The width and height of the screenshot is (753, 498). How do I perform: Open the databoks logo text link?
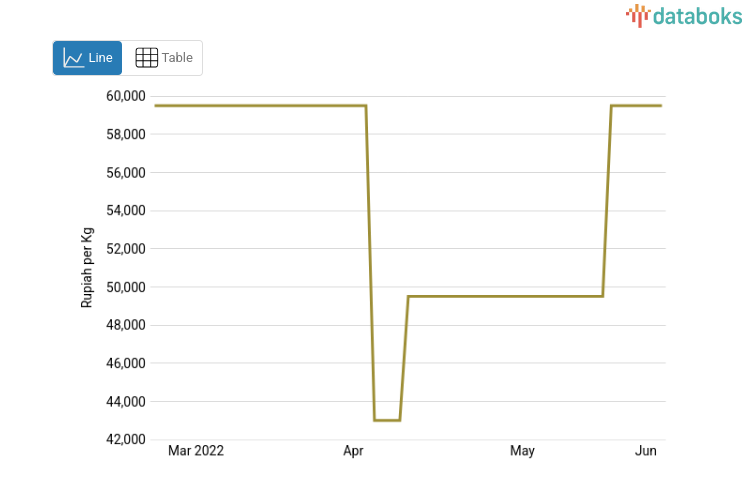click(696, 15)
